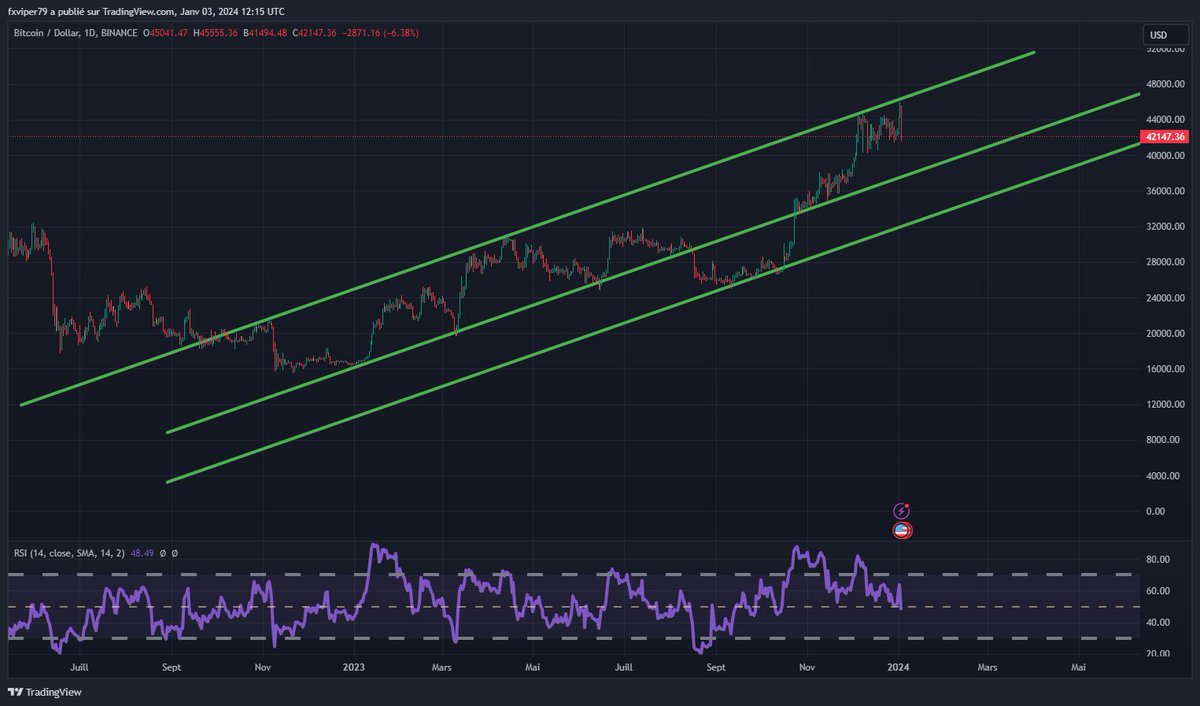Click the 48000.00 price axis label

(x=1165, y=84)
